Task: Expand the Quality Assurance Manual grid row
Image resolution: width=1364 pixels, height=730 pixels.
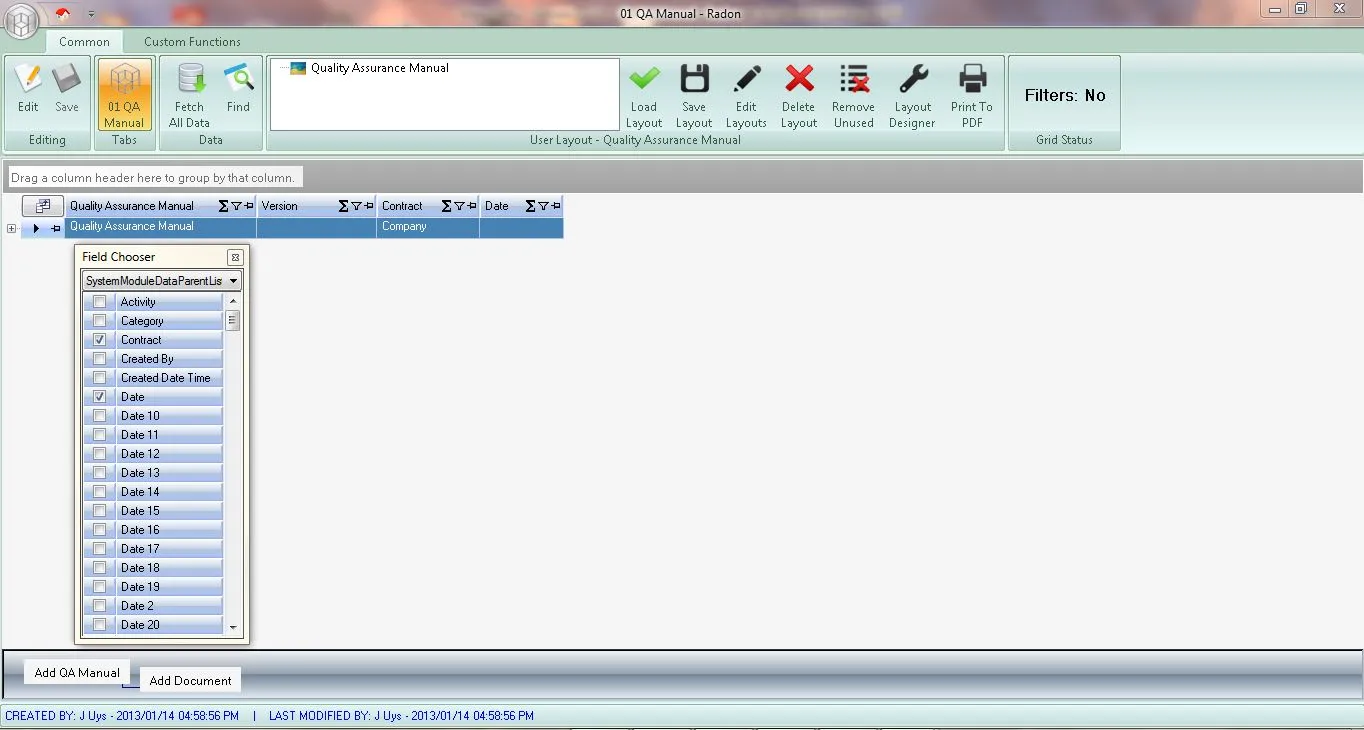Action: (x=11, y=228)
